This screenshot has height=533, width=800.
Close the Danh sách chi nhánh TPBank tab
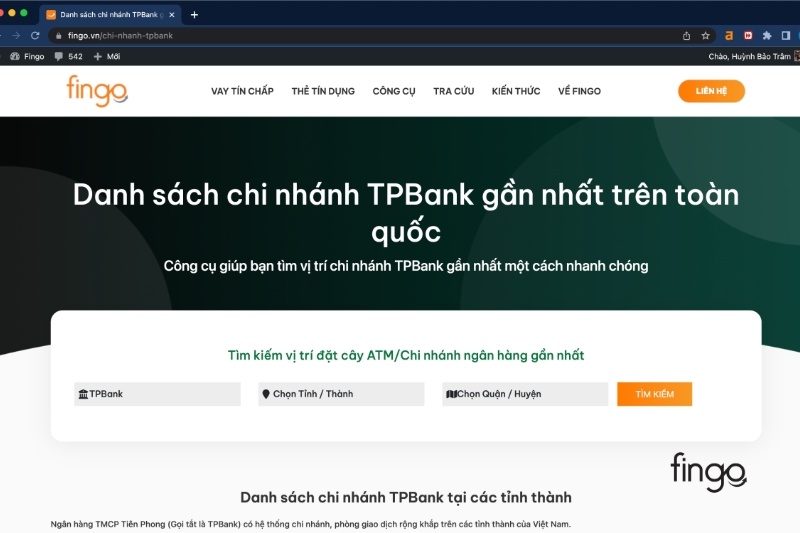click(x=172, y=15)
